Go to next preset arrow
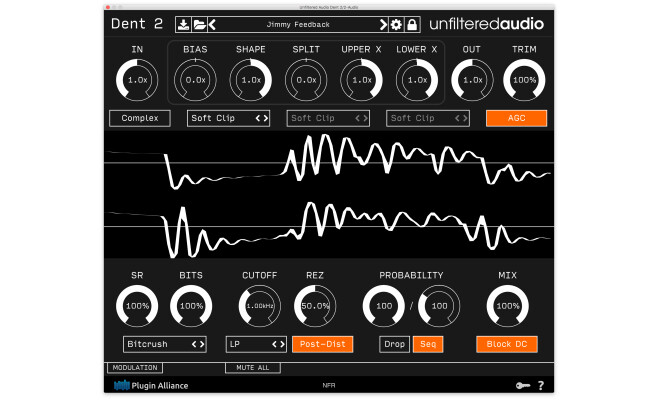 click(383, 25)
